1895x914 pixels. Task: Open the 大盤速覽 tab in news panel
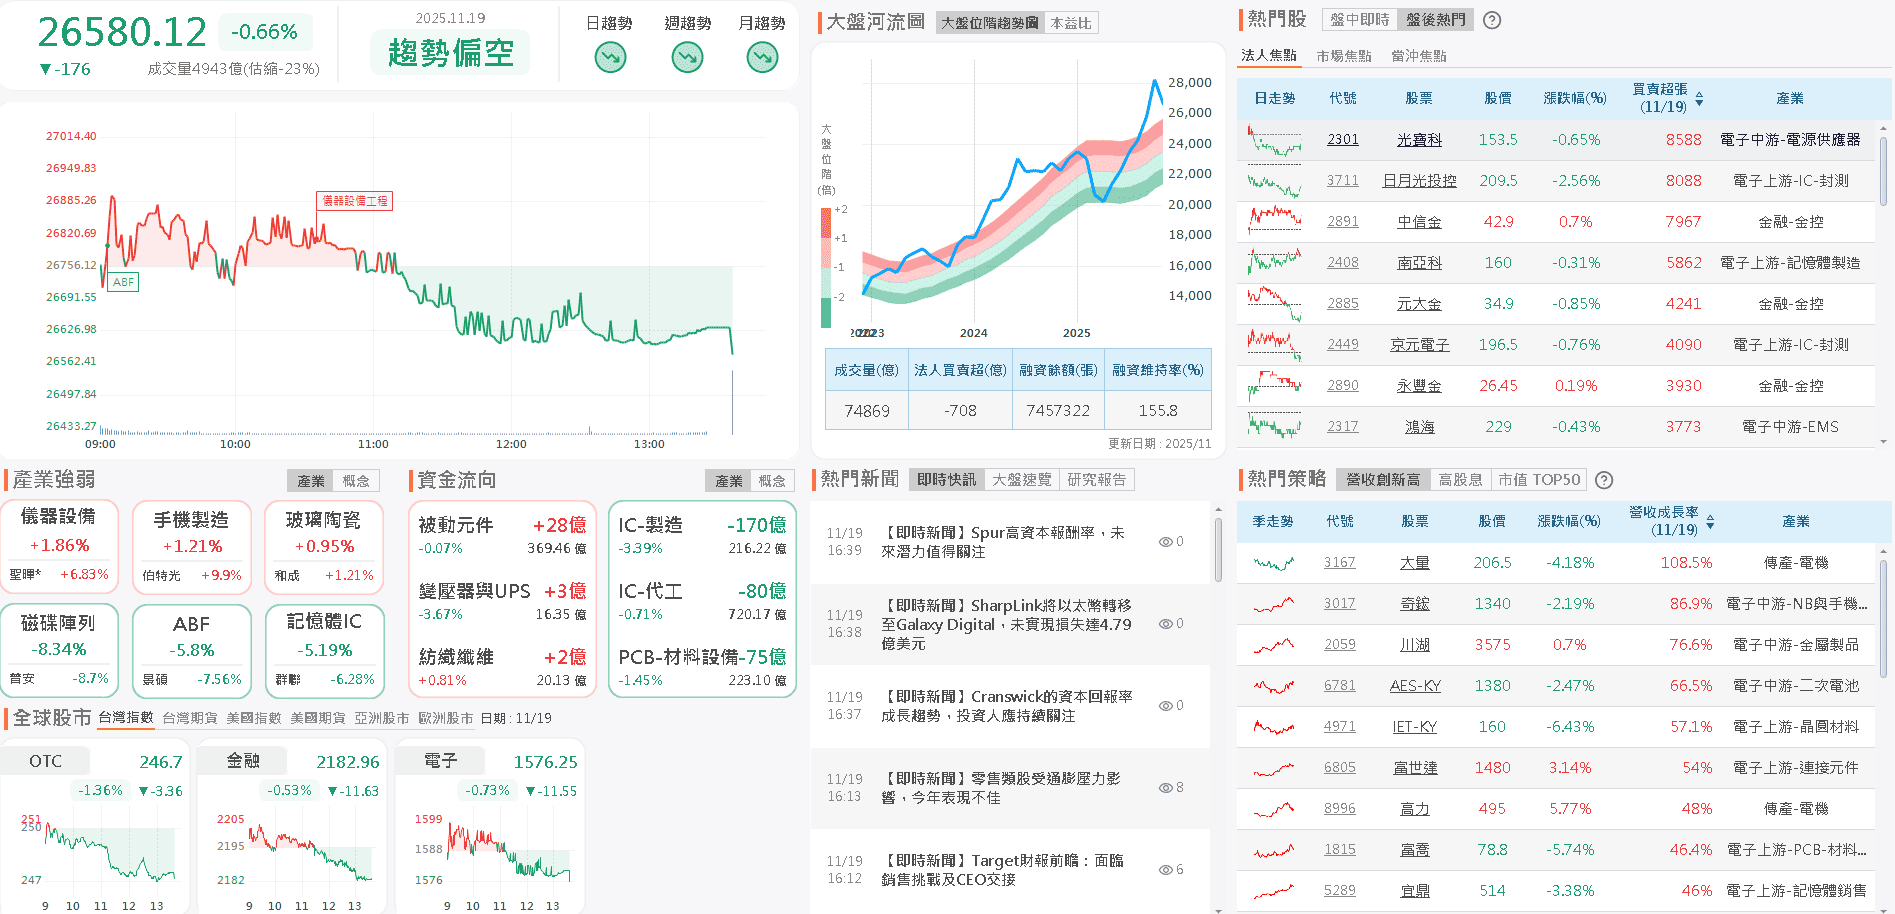[x=1023, y=479]
